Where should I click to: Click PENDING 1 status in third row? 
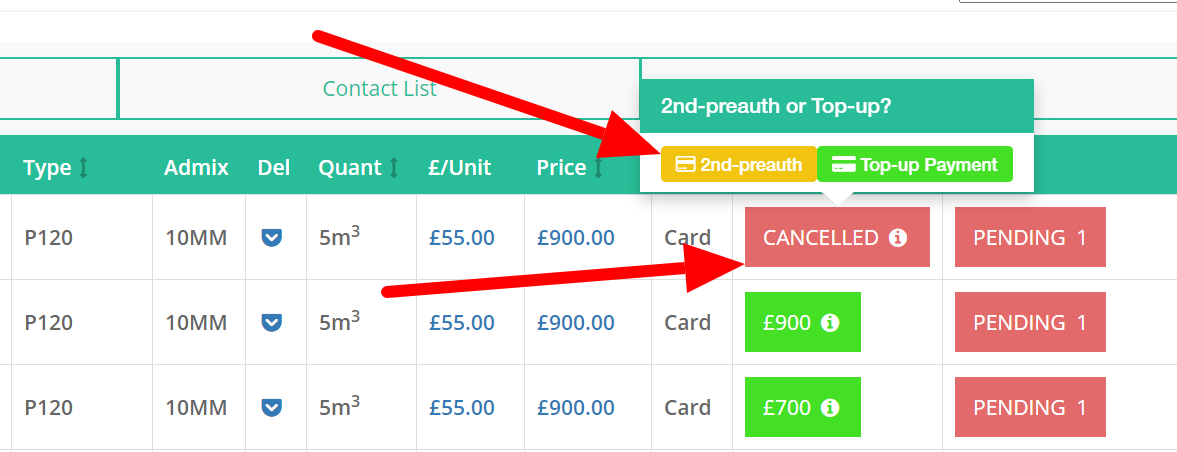coord(1030,408)
